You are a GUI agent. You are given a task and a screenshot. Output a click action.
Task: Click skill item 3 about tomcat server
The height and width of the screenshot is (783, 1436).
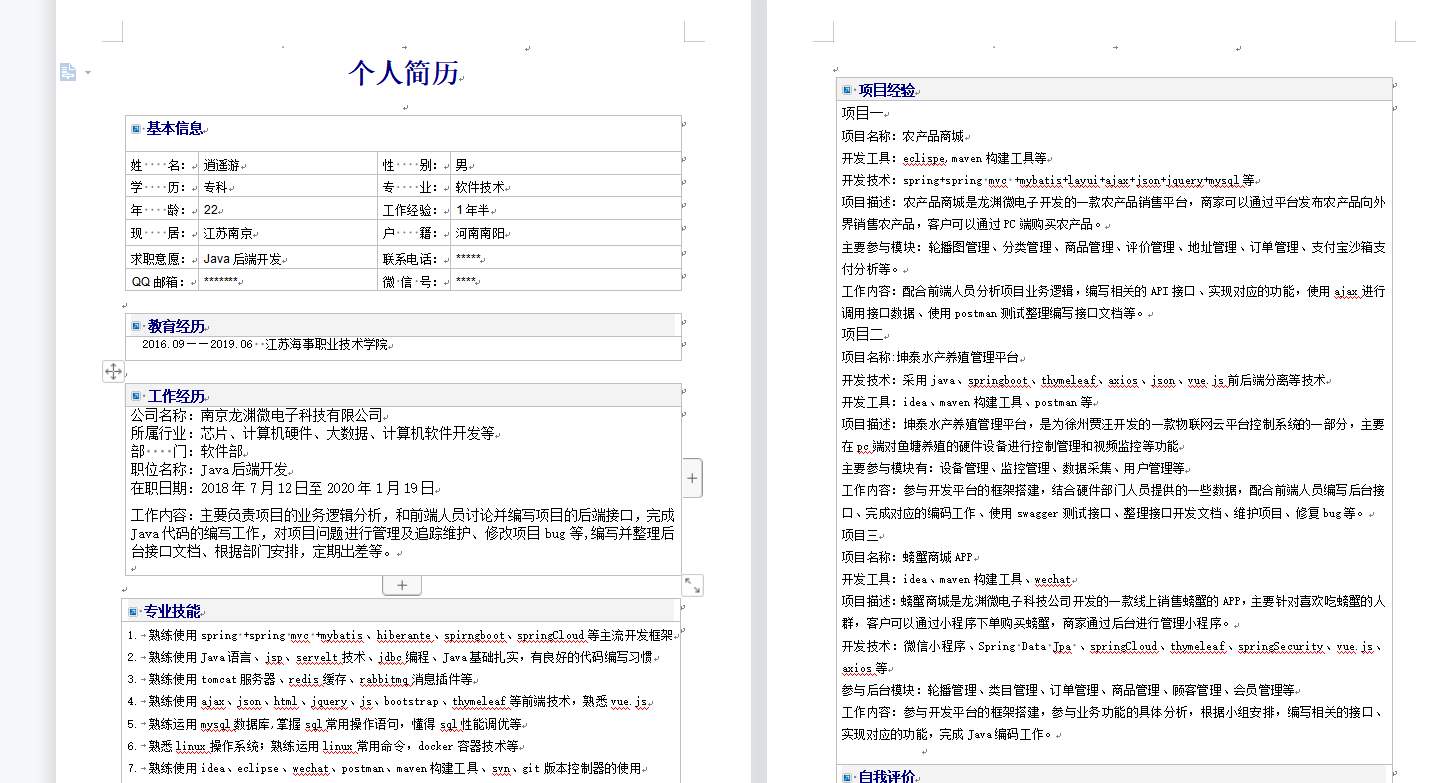tap(301, 679)
